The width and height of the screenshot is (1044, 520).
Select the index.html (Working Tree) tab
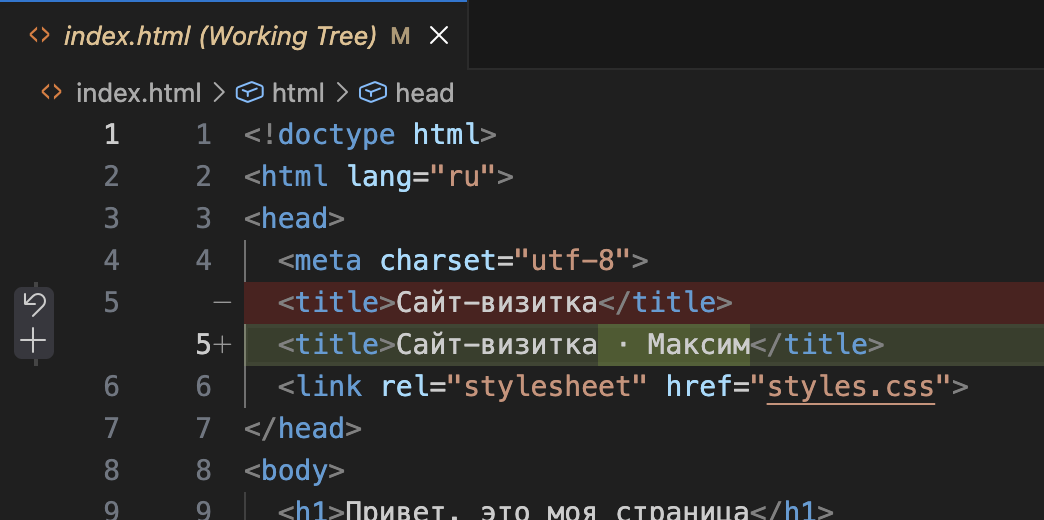233,36
